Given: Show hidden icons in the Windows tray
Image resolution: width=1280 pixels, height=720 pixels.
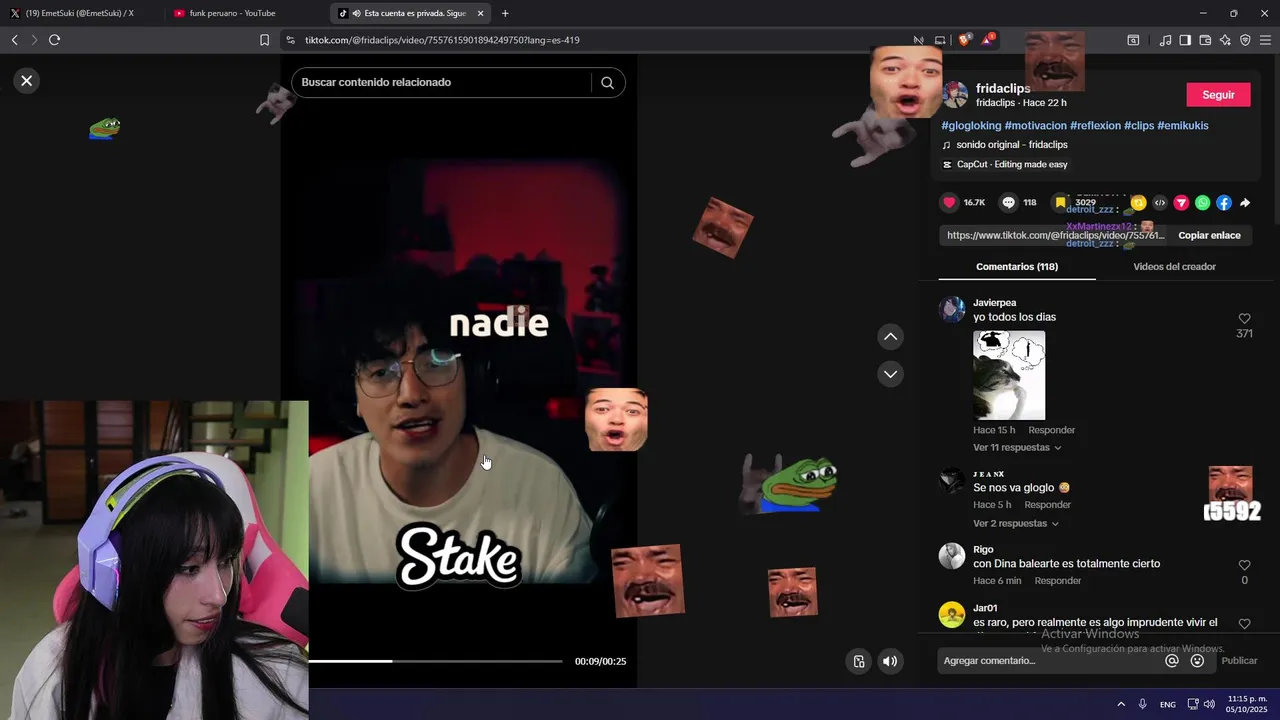Looking at the screenshot, I should click(x=1121, y=704).
